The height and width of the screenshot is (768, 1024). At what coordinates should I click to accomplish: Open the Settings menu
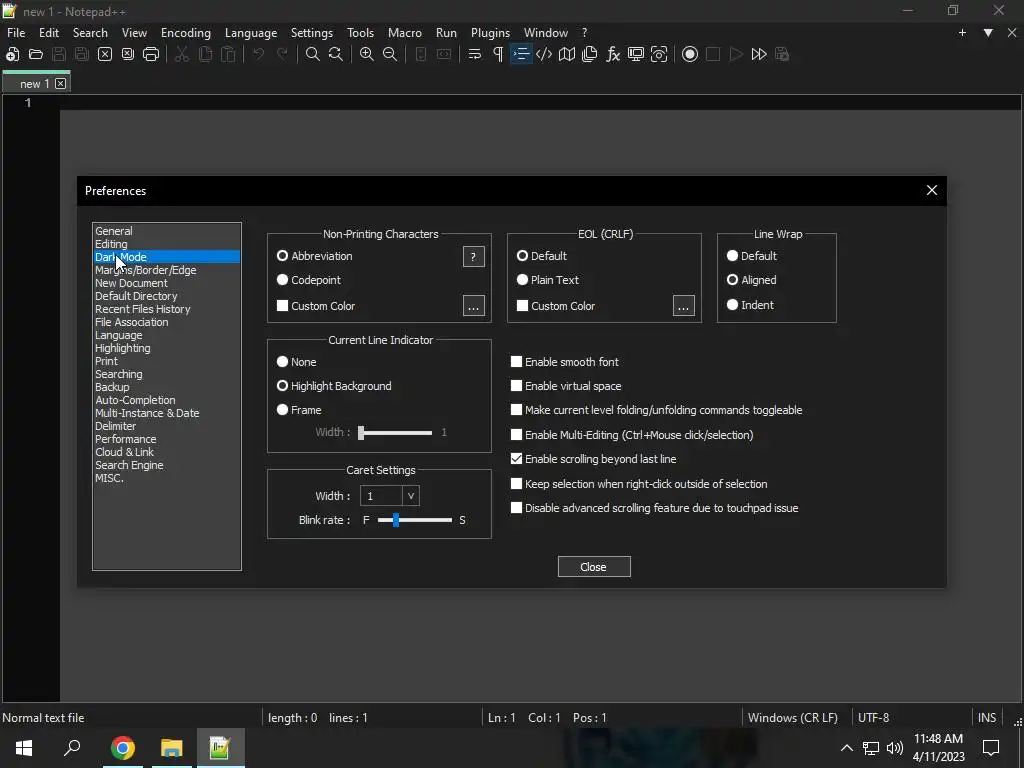pos(312,33)
